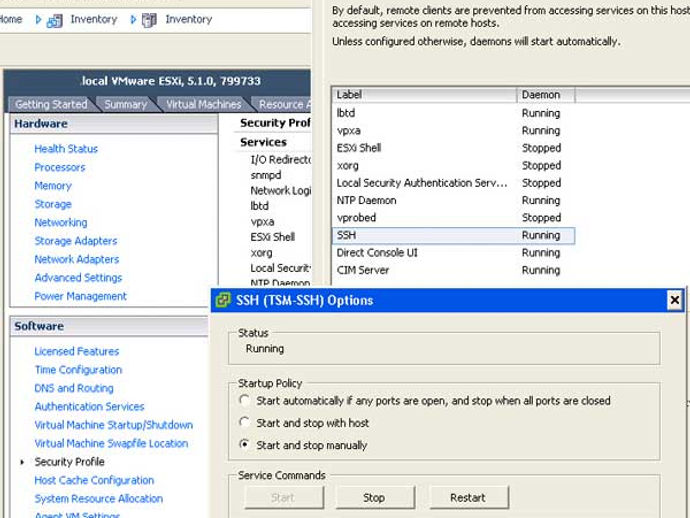The image size is (690, 518).
Task: Select the xorg row in services table
Action: [x=453, y=165]
